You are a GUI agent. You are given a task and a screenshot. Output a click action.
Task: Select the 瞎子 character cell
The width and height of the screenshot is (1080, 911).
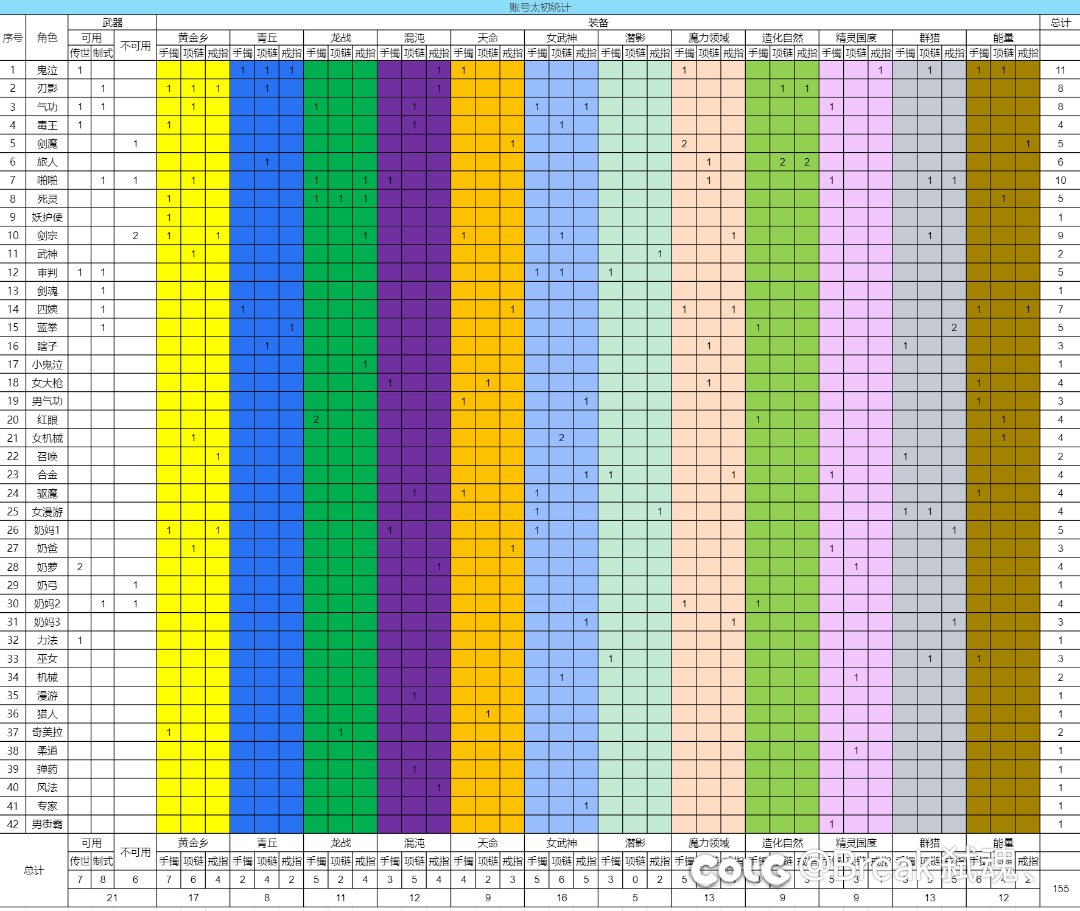coord(47,346)
